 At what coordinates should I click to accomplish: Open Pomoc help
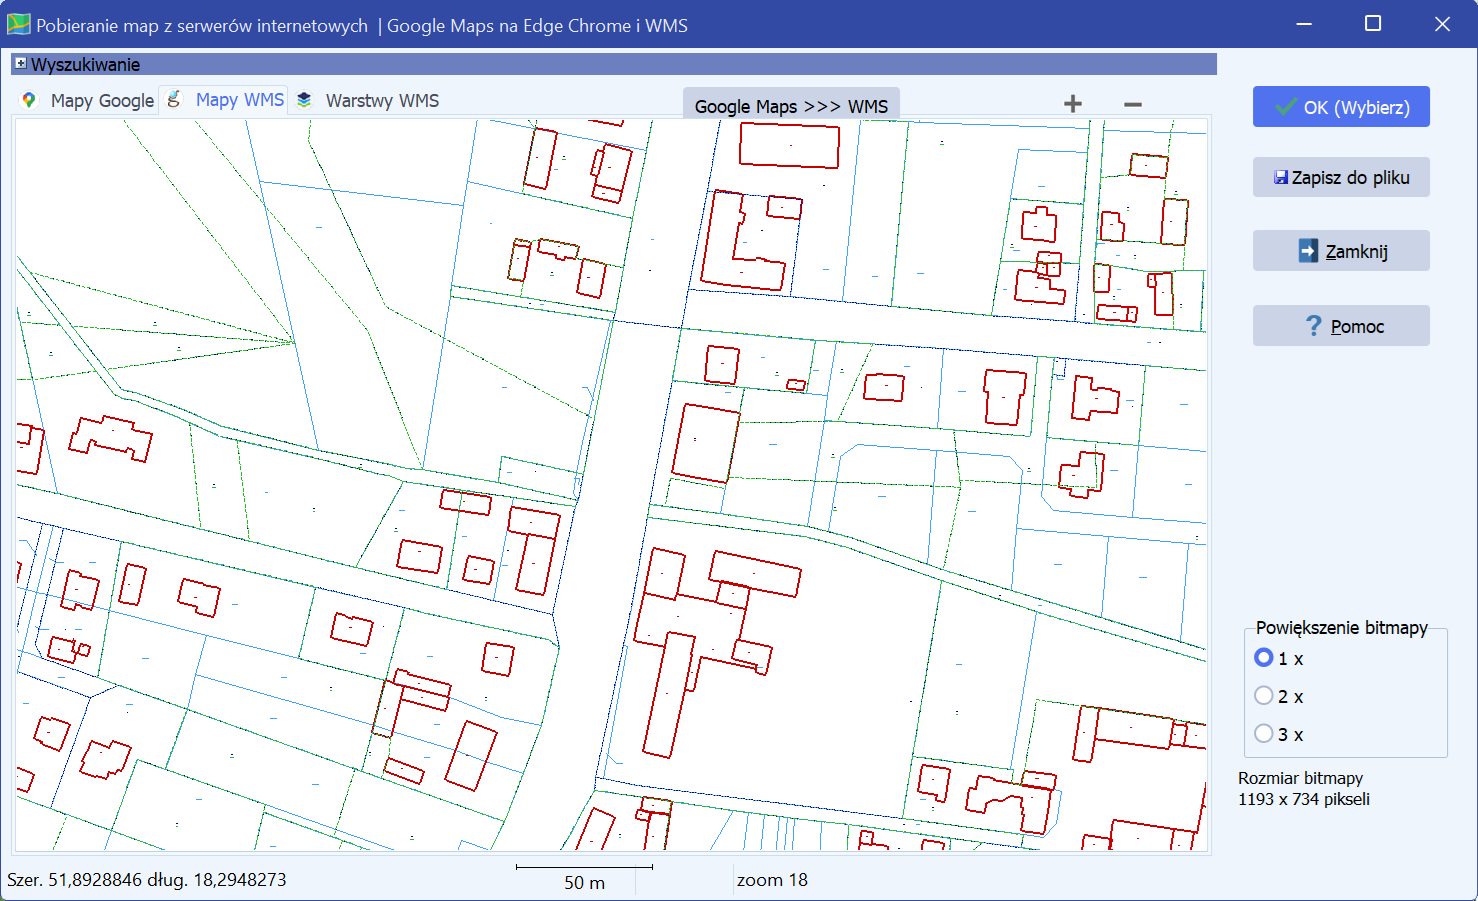coord(1340,326)
